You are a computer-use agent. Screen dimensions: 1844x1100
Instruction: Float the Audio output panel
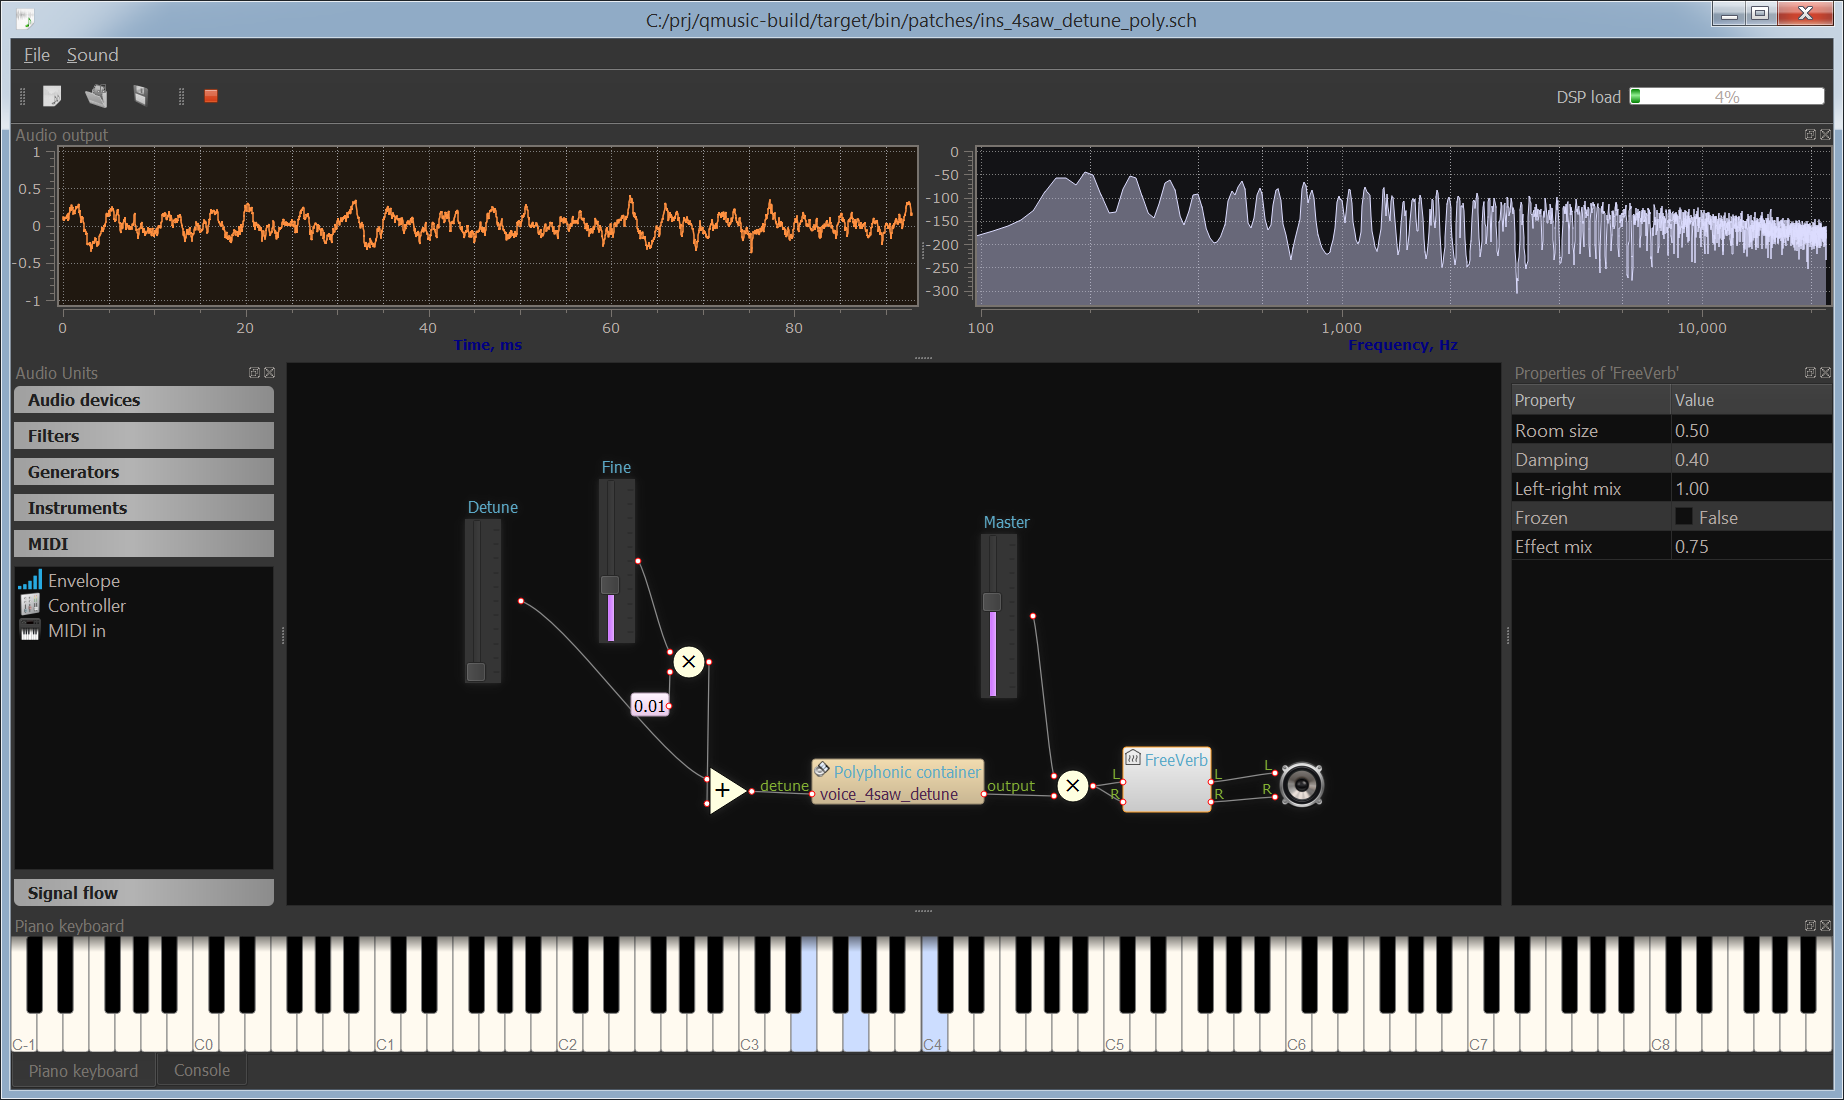[x=1810, y=134]
